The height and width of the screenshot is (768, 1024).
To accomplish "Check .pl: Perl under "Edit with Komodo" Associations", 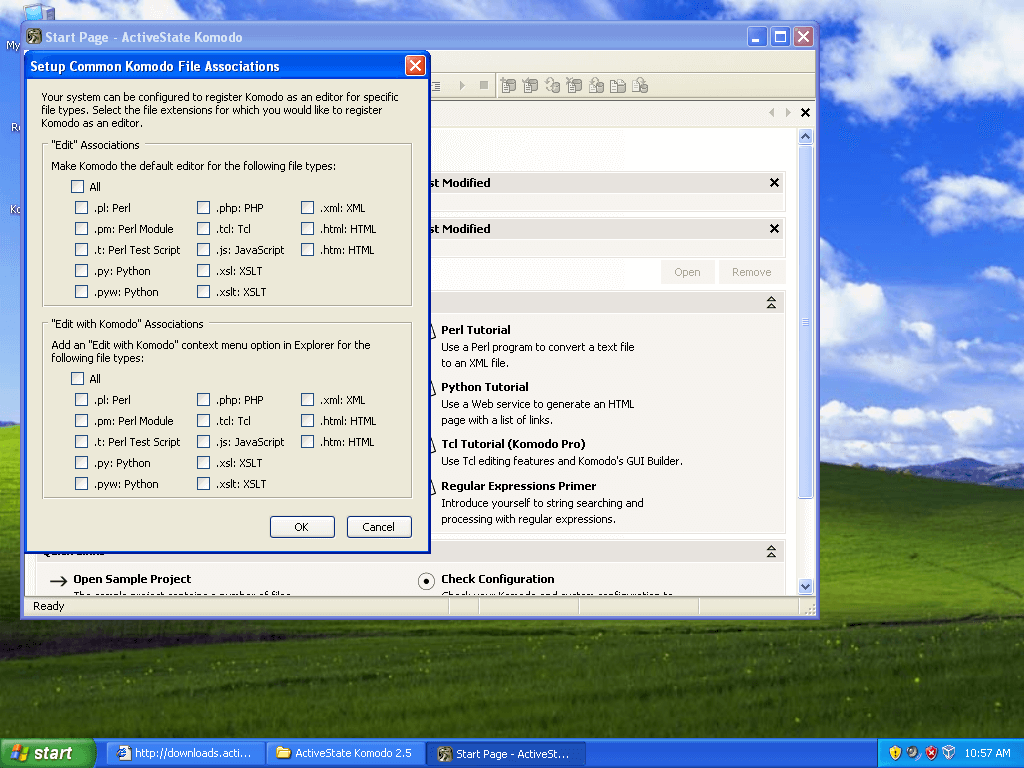I will pos(82,400).
